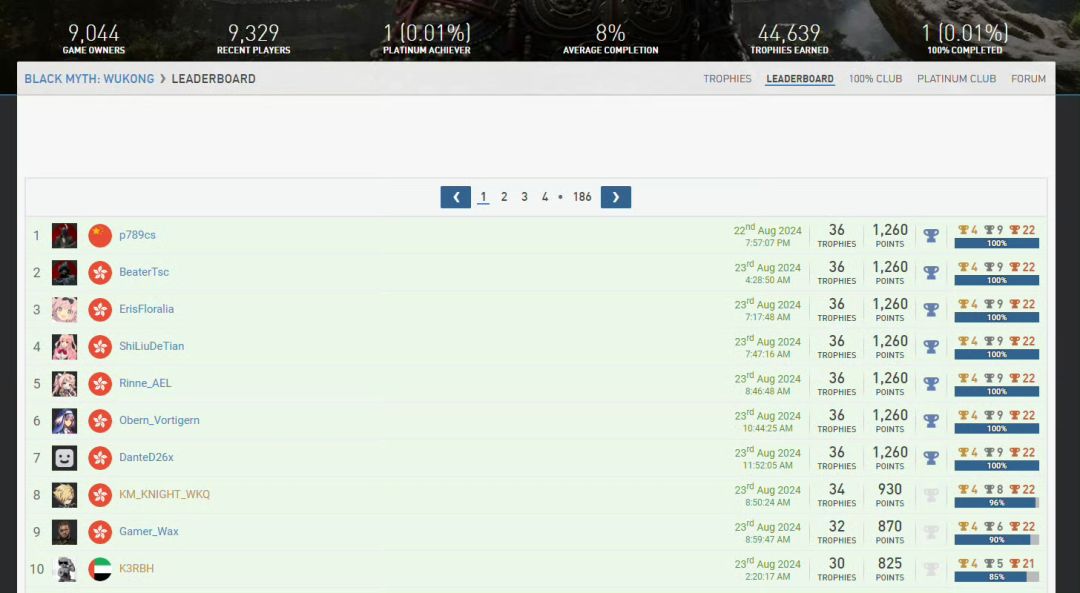This screenshot has height=593, width=1080.
Task: Go to the previous leaderboard page
Action: [x=455, y=197]
